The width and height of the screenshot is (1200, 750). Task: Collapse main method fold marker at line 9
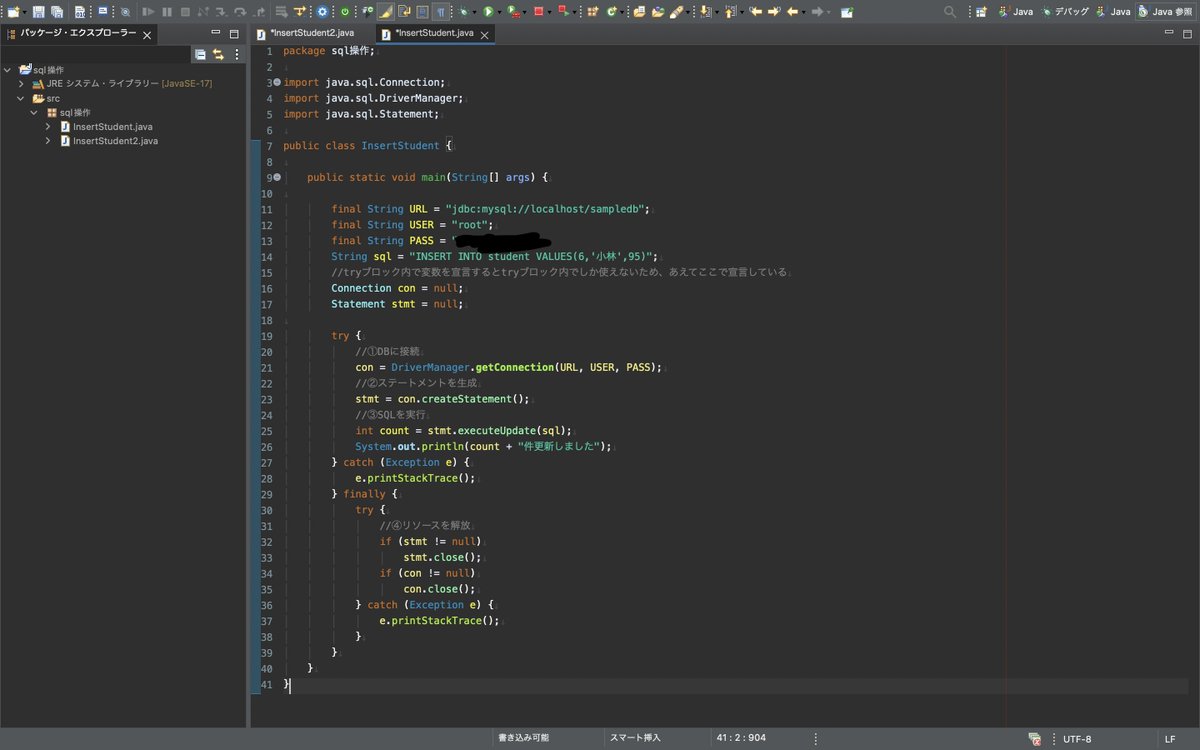tap(277, 177)
